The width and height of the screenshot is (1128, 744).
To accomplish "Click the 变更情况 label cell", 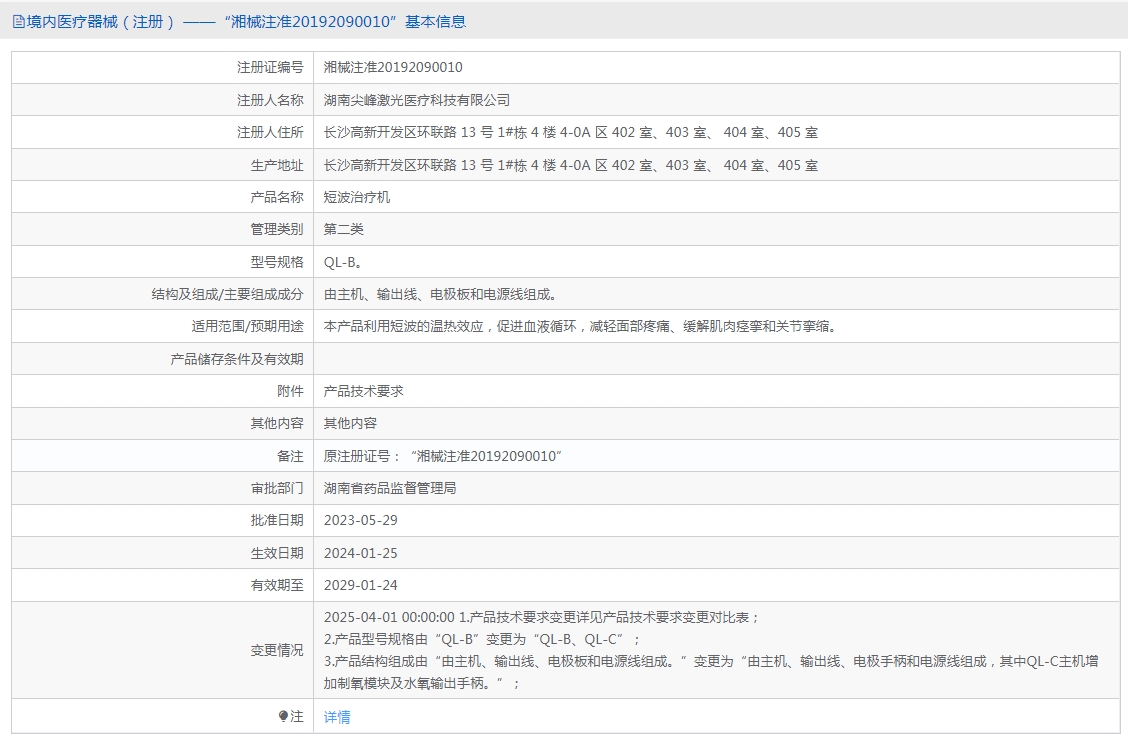I will click(x=163, y=650).
